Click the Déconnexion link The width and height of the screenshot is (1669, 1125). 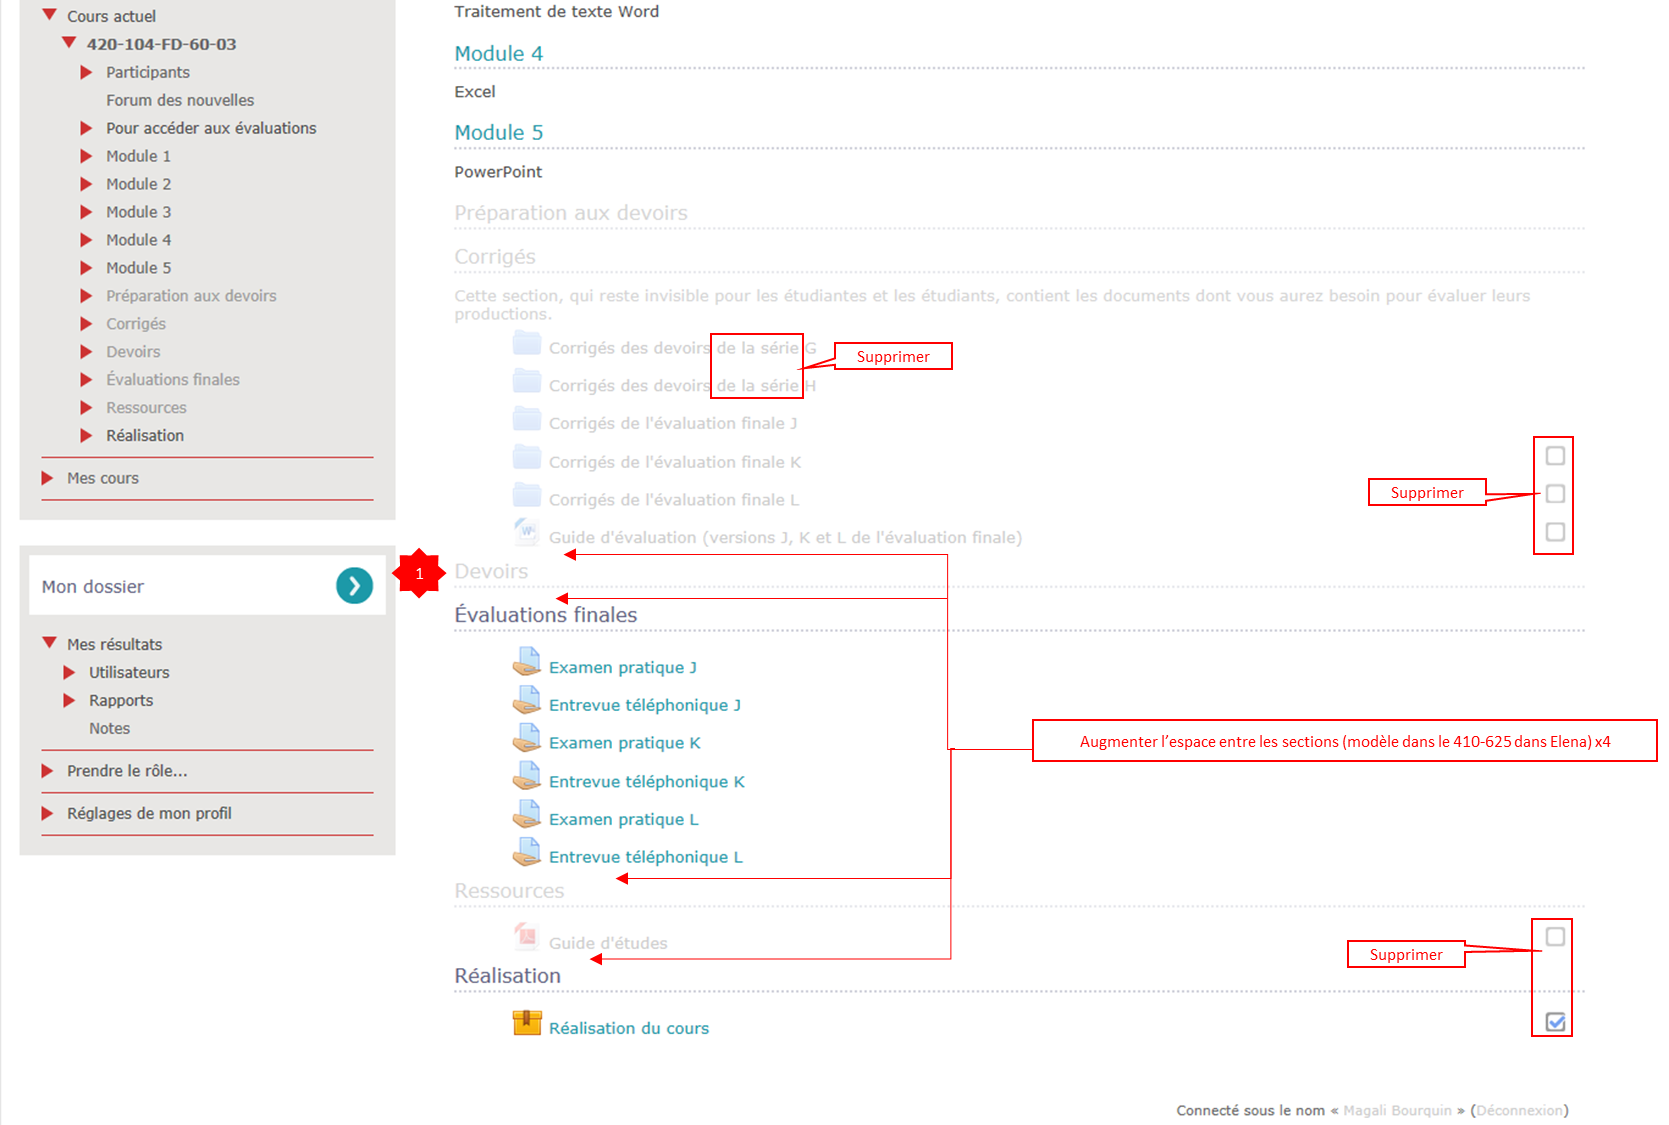(1519, 1111)
